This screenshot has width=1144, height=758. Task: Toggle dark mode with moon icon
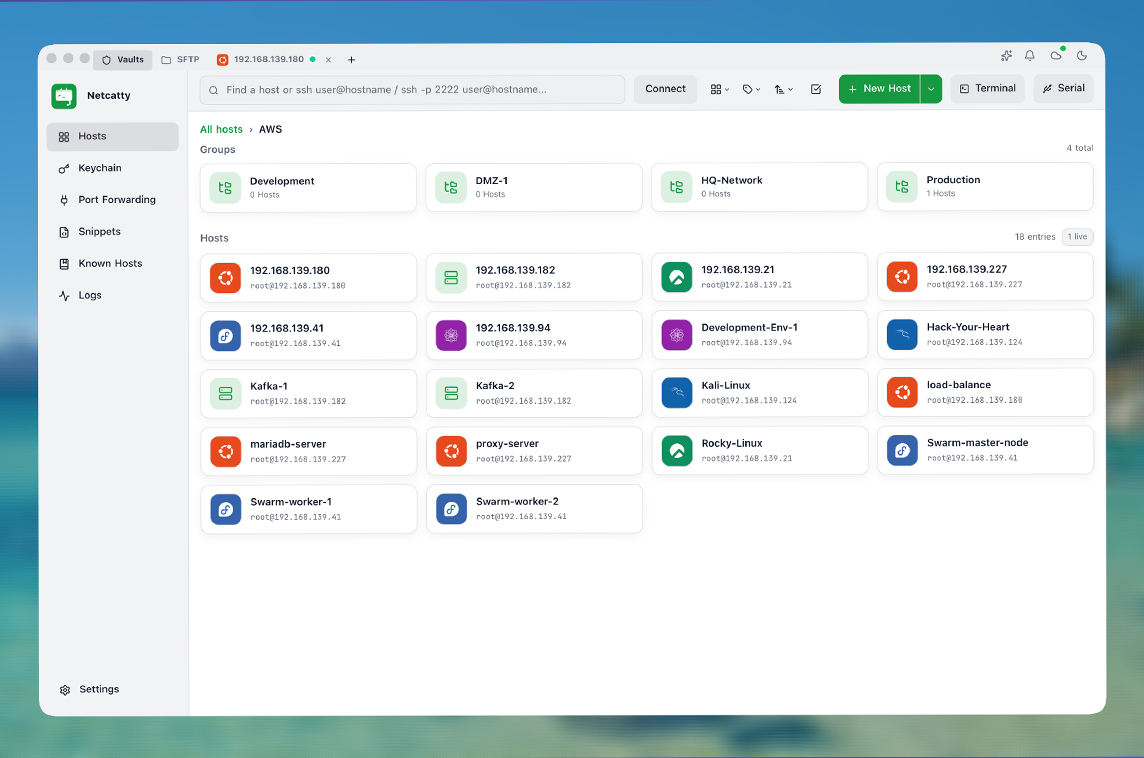click(x=1082, y=56)
